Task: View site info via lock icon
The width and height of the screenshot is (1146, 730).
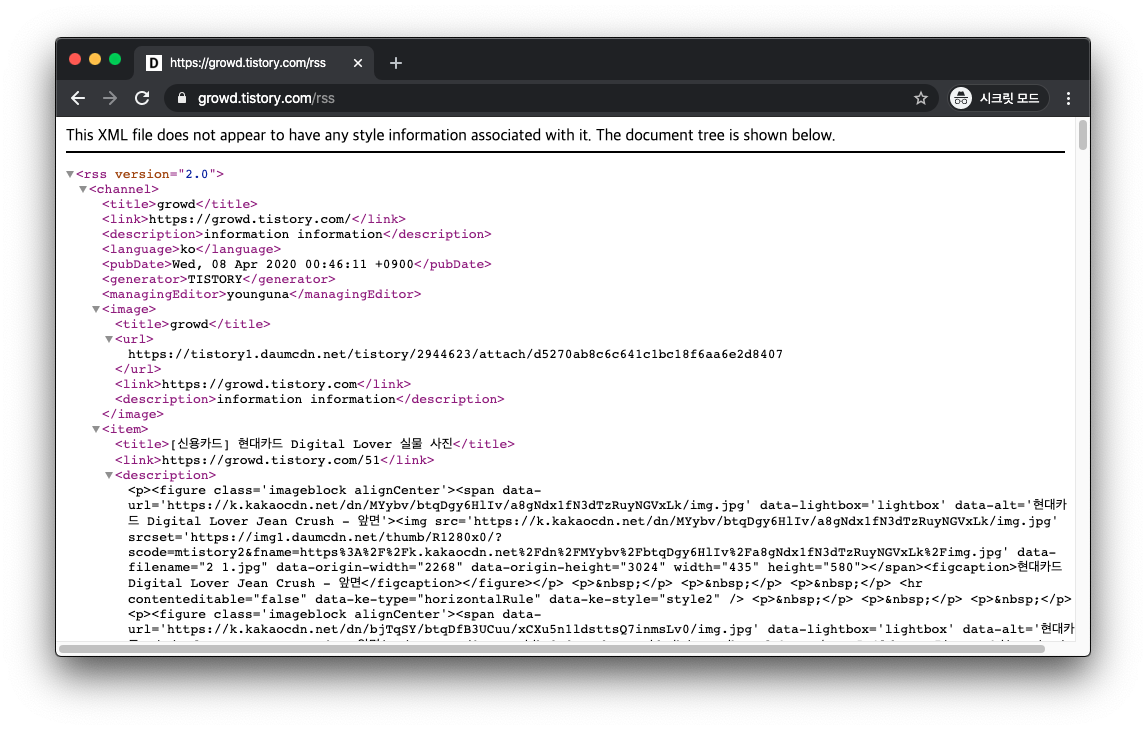Action: 182,98
